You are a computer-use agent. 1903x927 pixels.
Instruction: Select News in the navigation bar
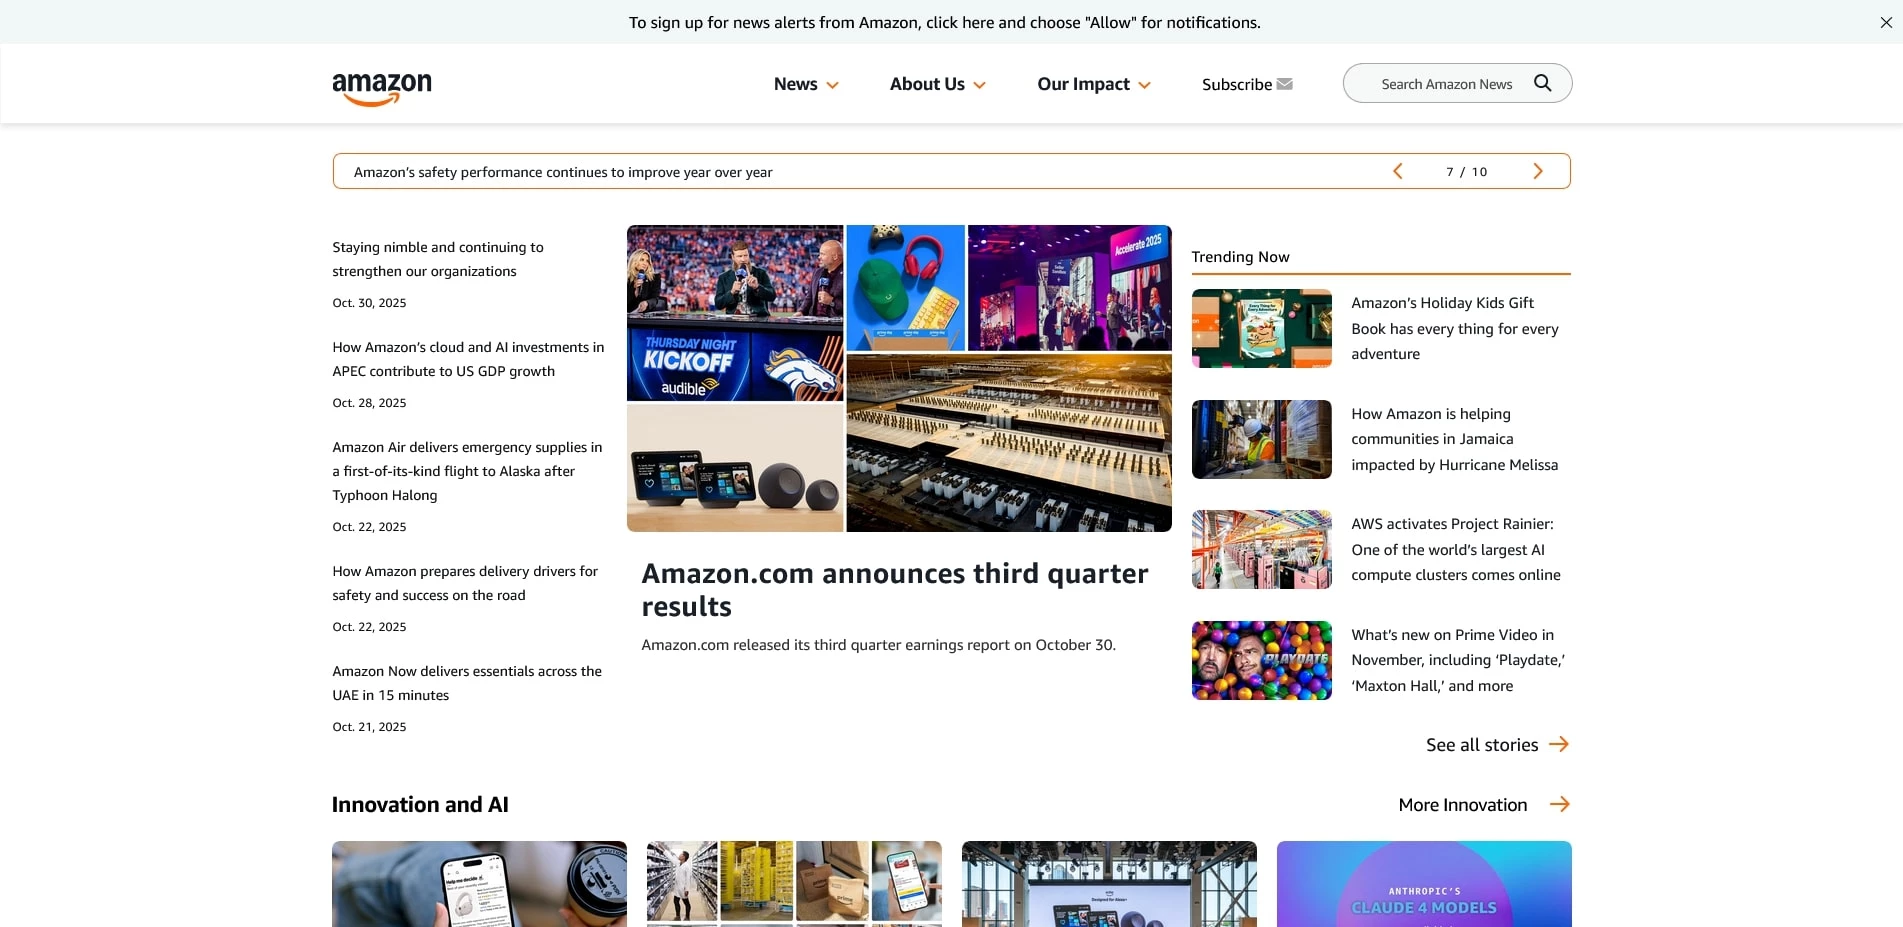point(795,84)
